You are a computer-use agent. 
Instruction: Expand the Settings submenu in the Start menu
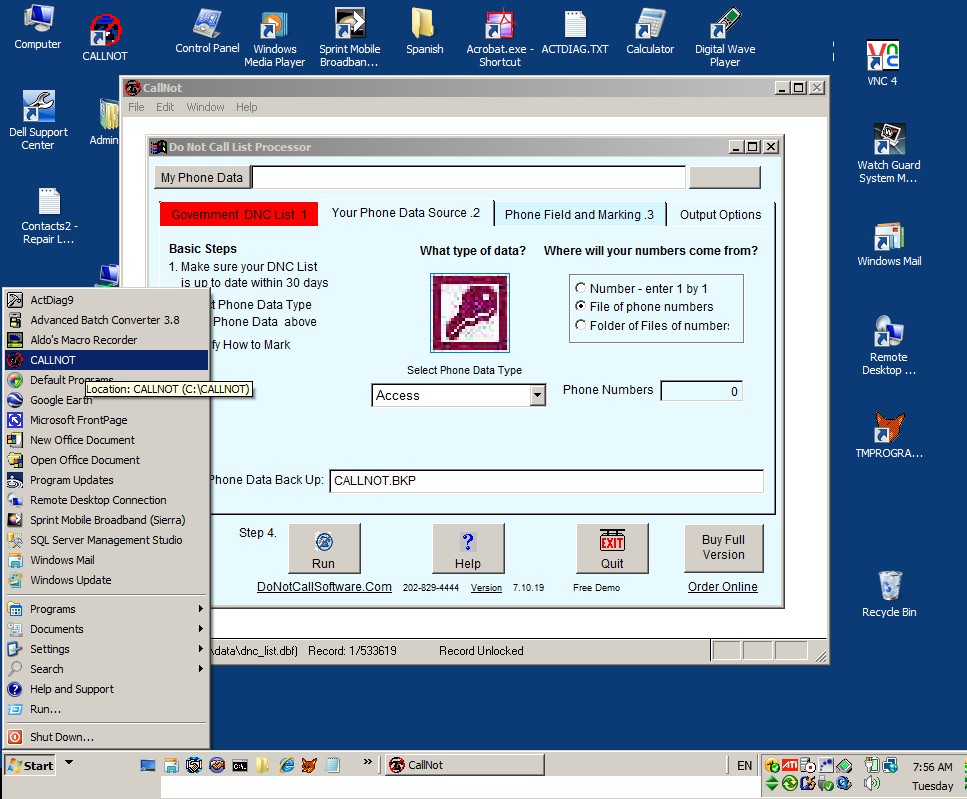coord(105,649)
